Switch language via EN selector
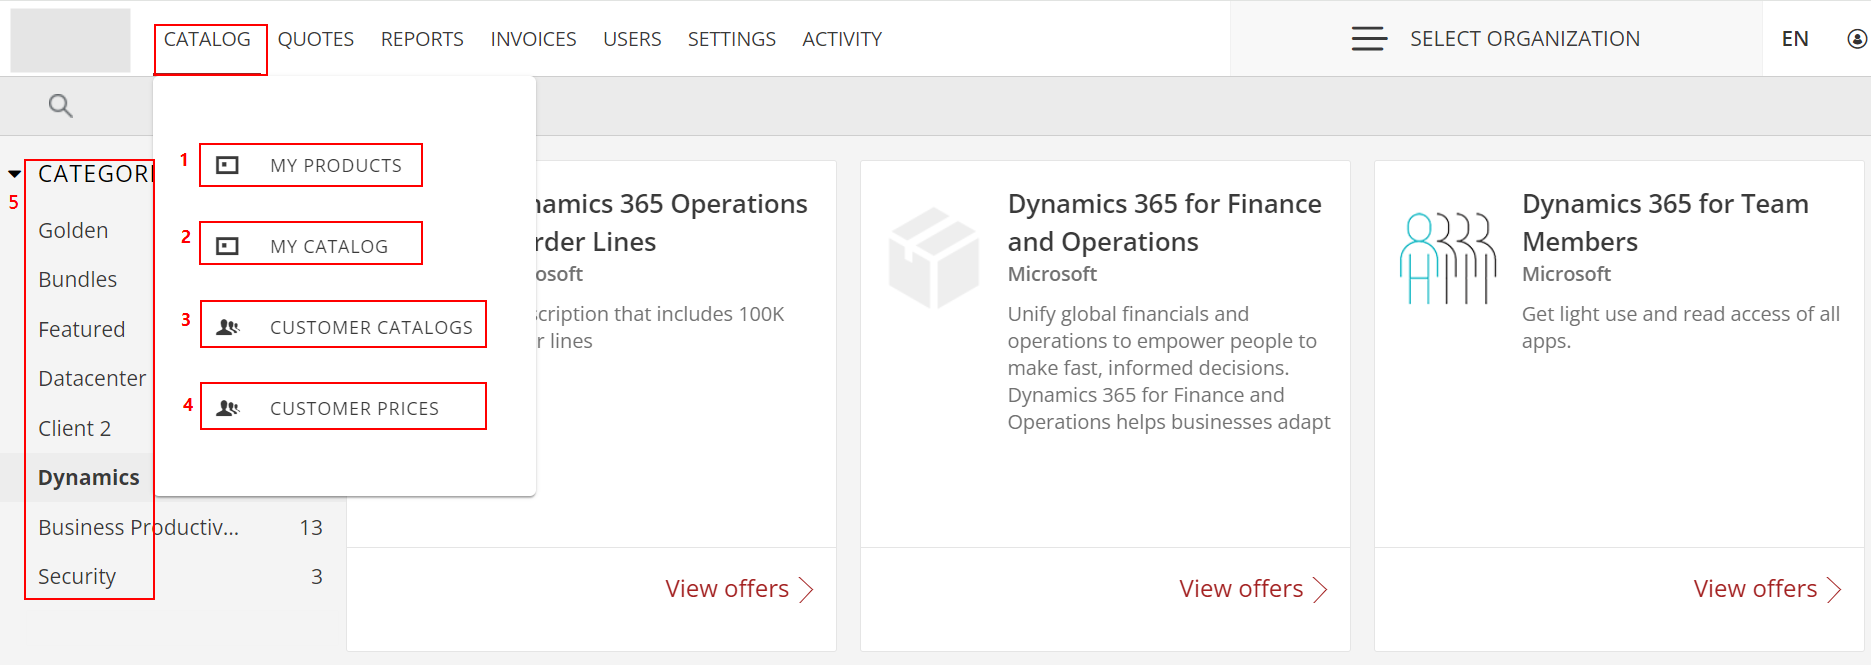The image size is (1871, 665). click(x=1795, y=39)
